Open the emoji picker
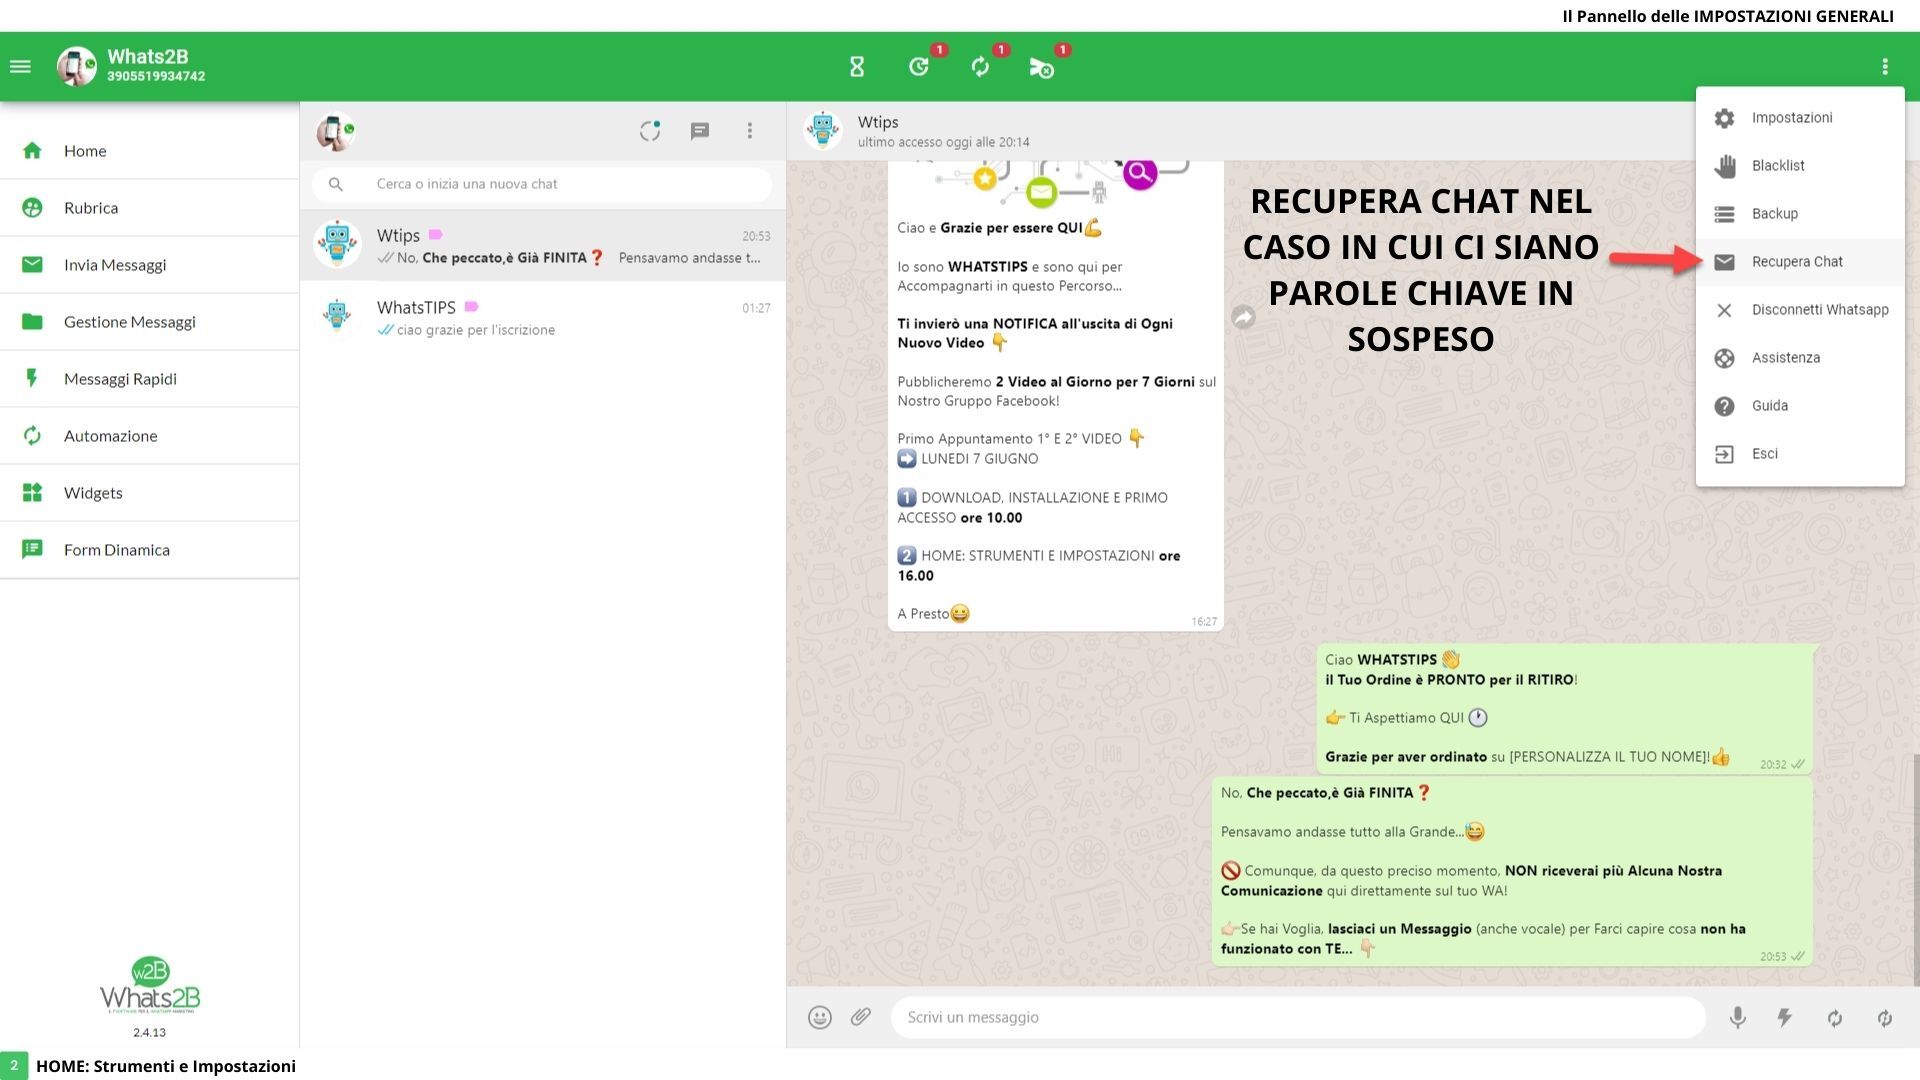This screenshot has height=1080, width=1920. pyautogui.click(x=820, y=1018)
